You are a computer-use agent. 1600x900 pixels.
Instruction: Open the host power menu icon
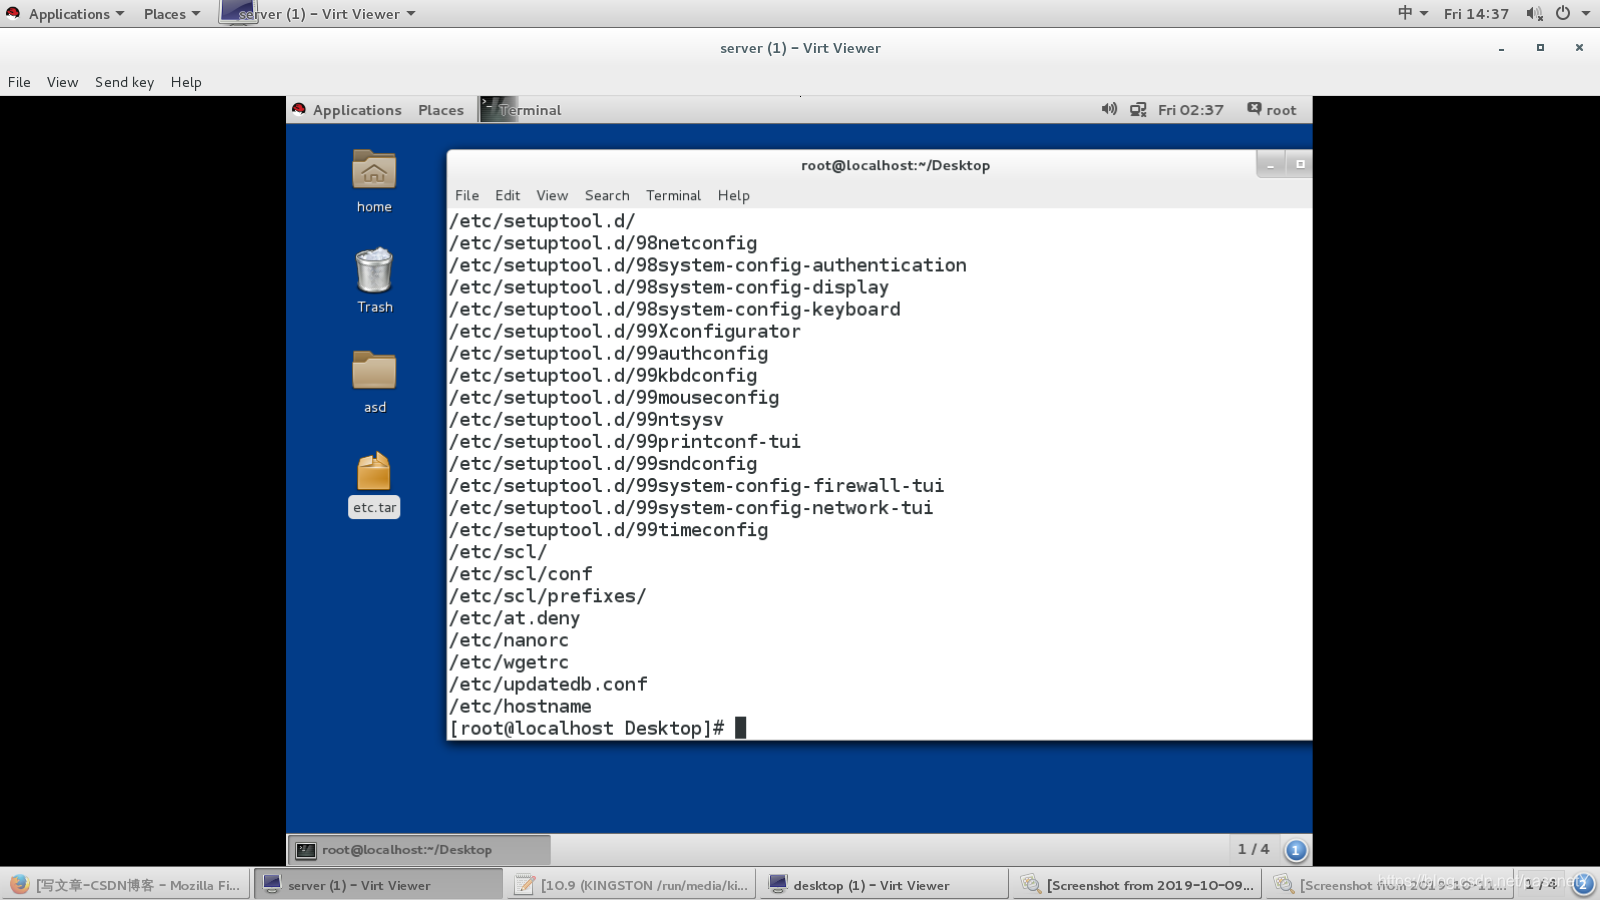(1563, 13)
